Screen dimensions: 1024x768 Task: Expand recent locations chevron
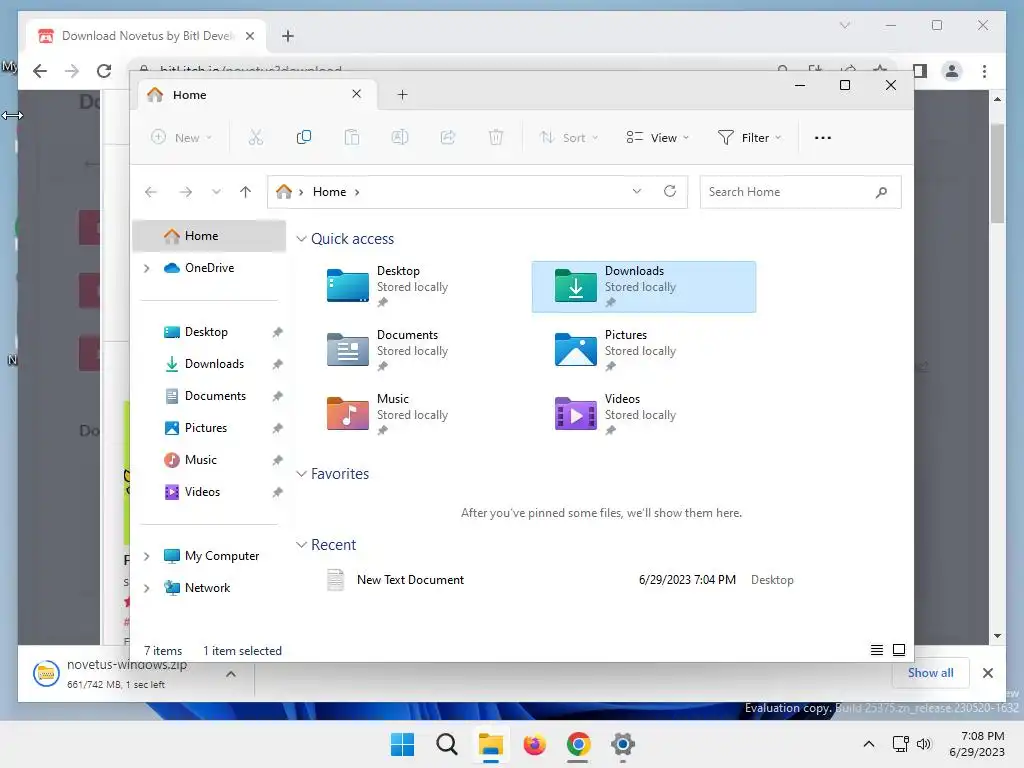pos(216,192)
